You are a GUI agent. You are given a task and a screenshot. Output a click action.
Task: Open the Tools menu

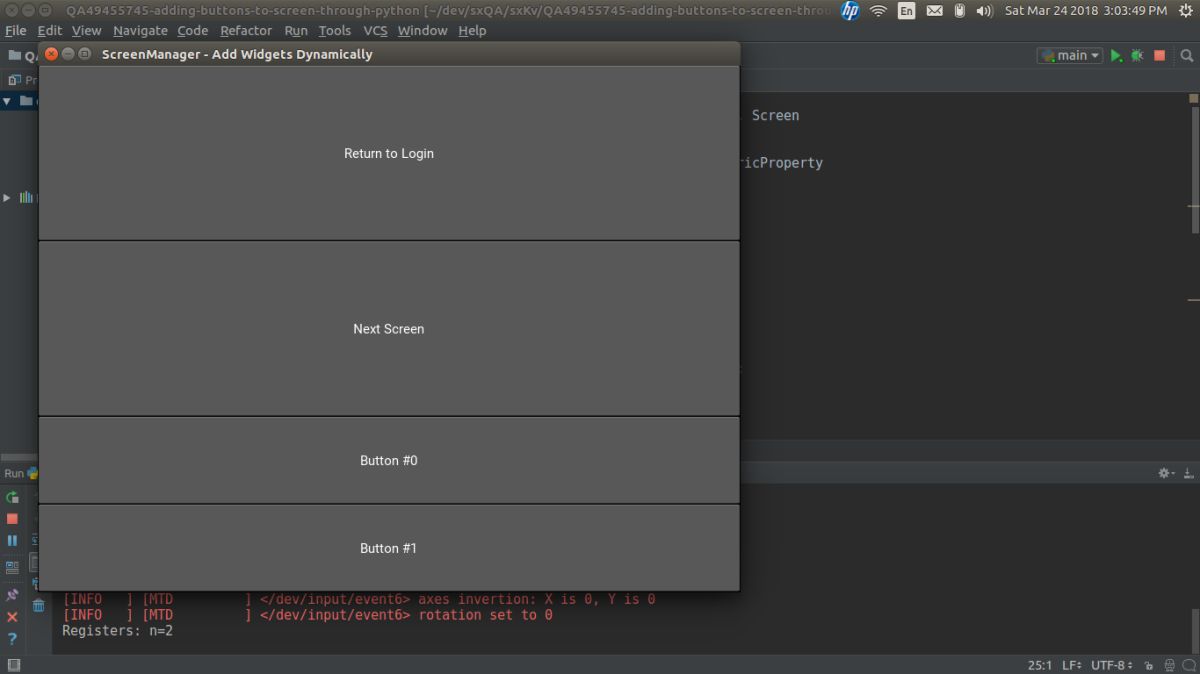pyautogui.click(x=335, y=30)
